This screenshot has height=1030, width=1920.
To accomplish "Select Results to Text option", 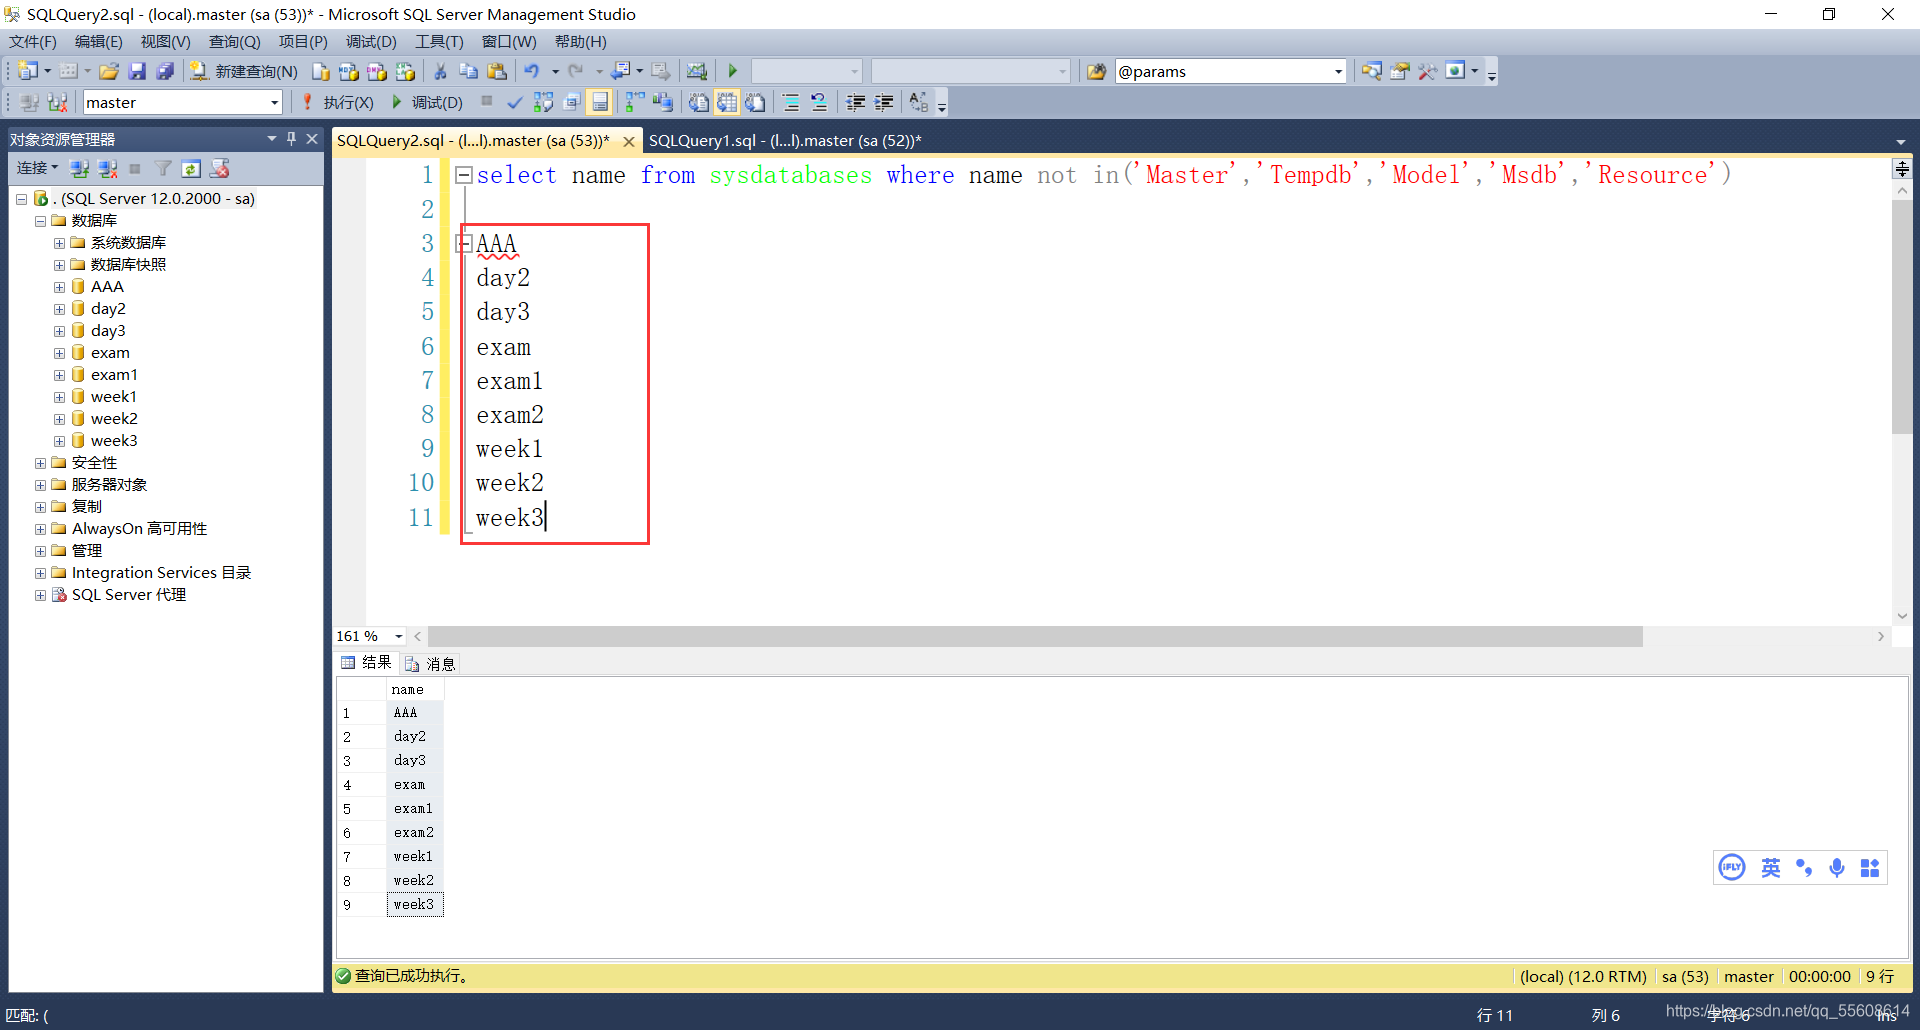I will click(x=699, y=102).
